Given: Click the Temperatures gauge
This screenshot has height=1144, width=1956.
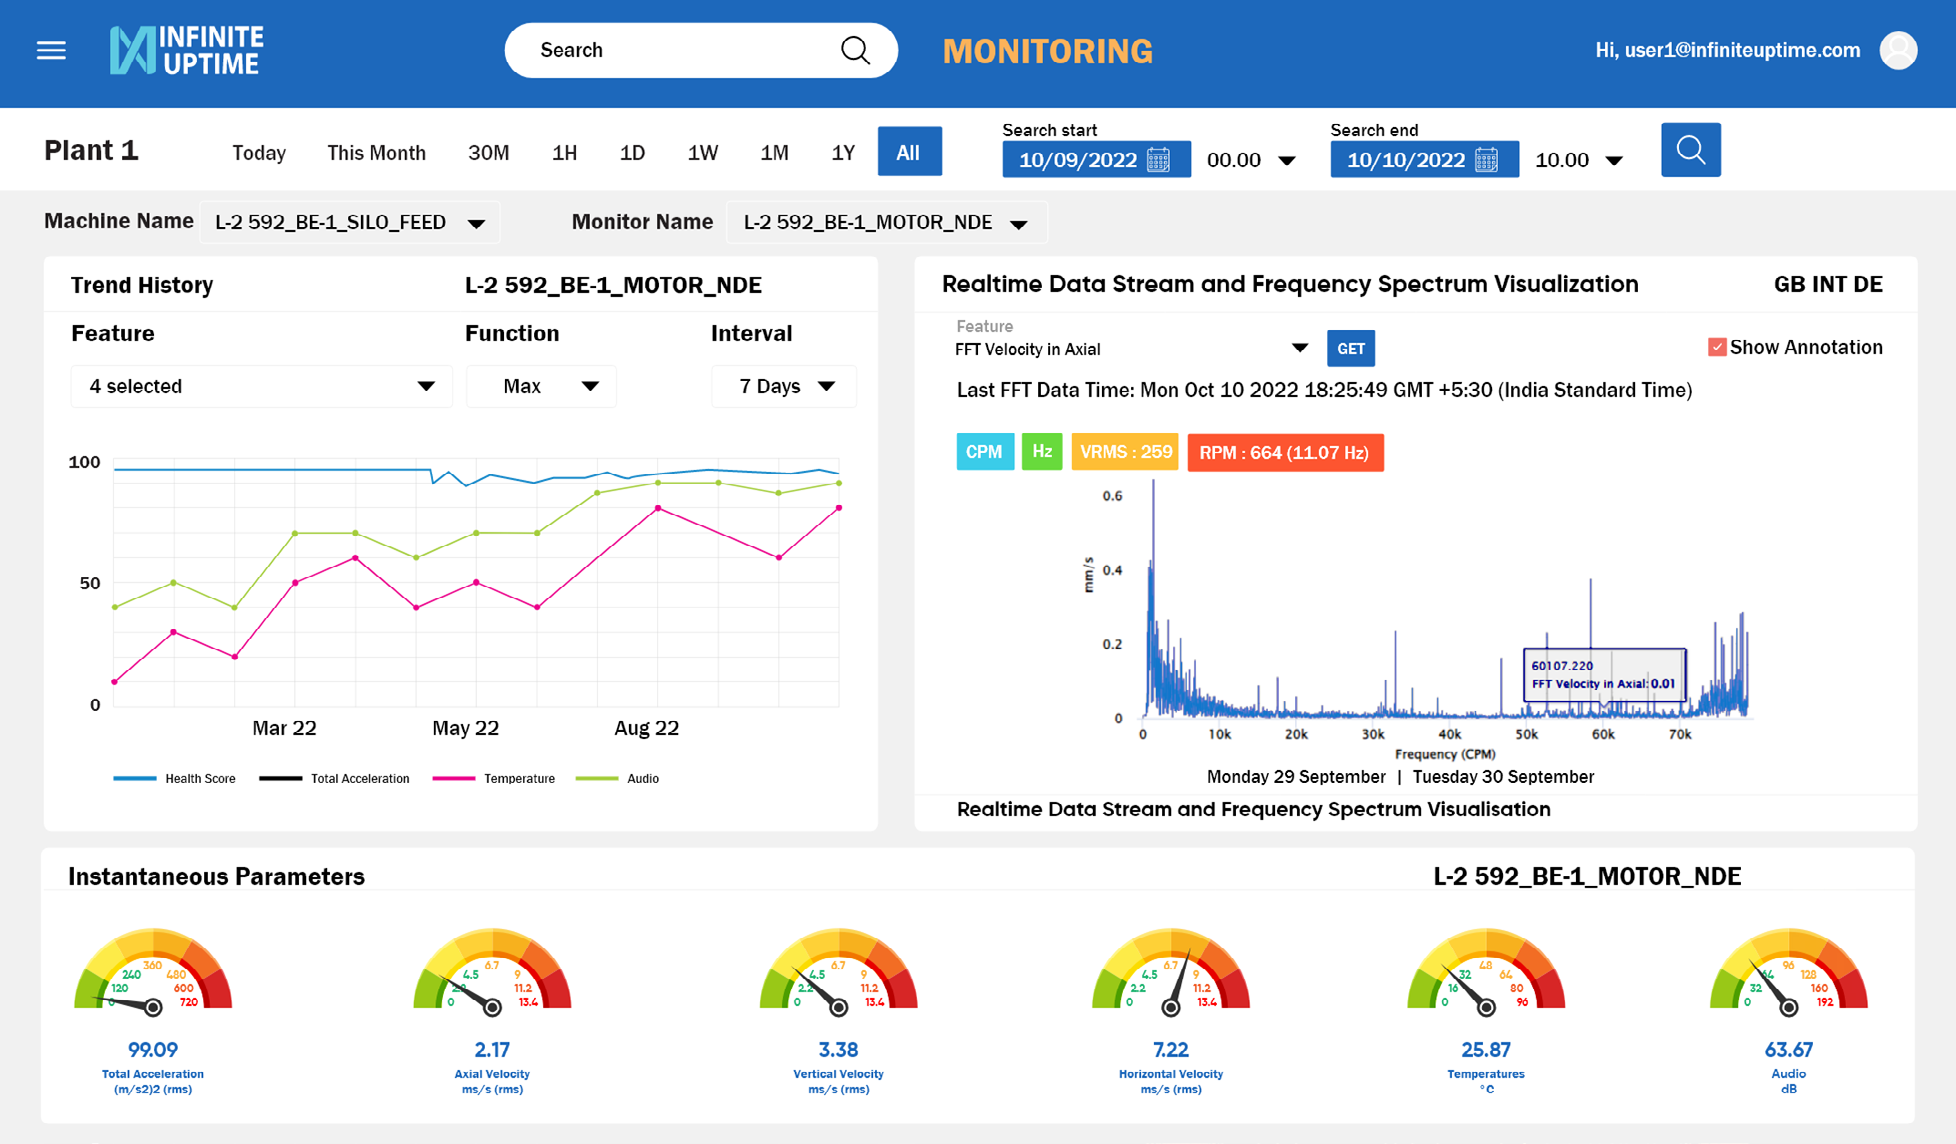Looking at the screenshot, I should (1486, 971).
